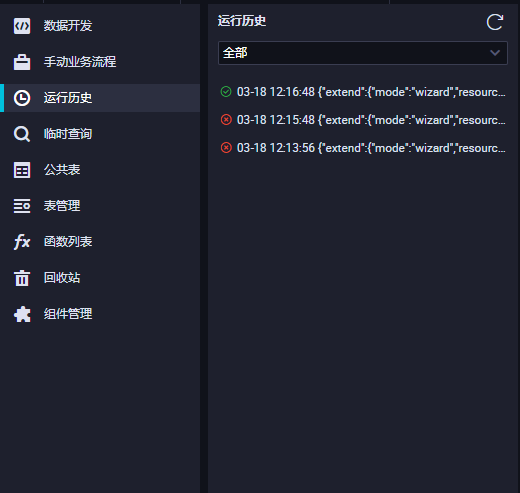Click the 运行历史 clock icon
This screenshot has height=493, width=520.
pyautogui.click(x=22, y=98)
